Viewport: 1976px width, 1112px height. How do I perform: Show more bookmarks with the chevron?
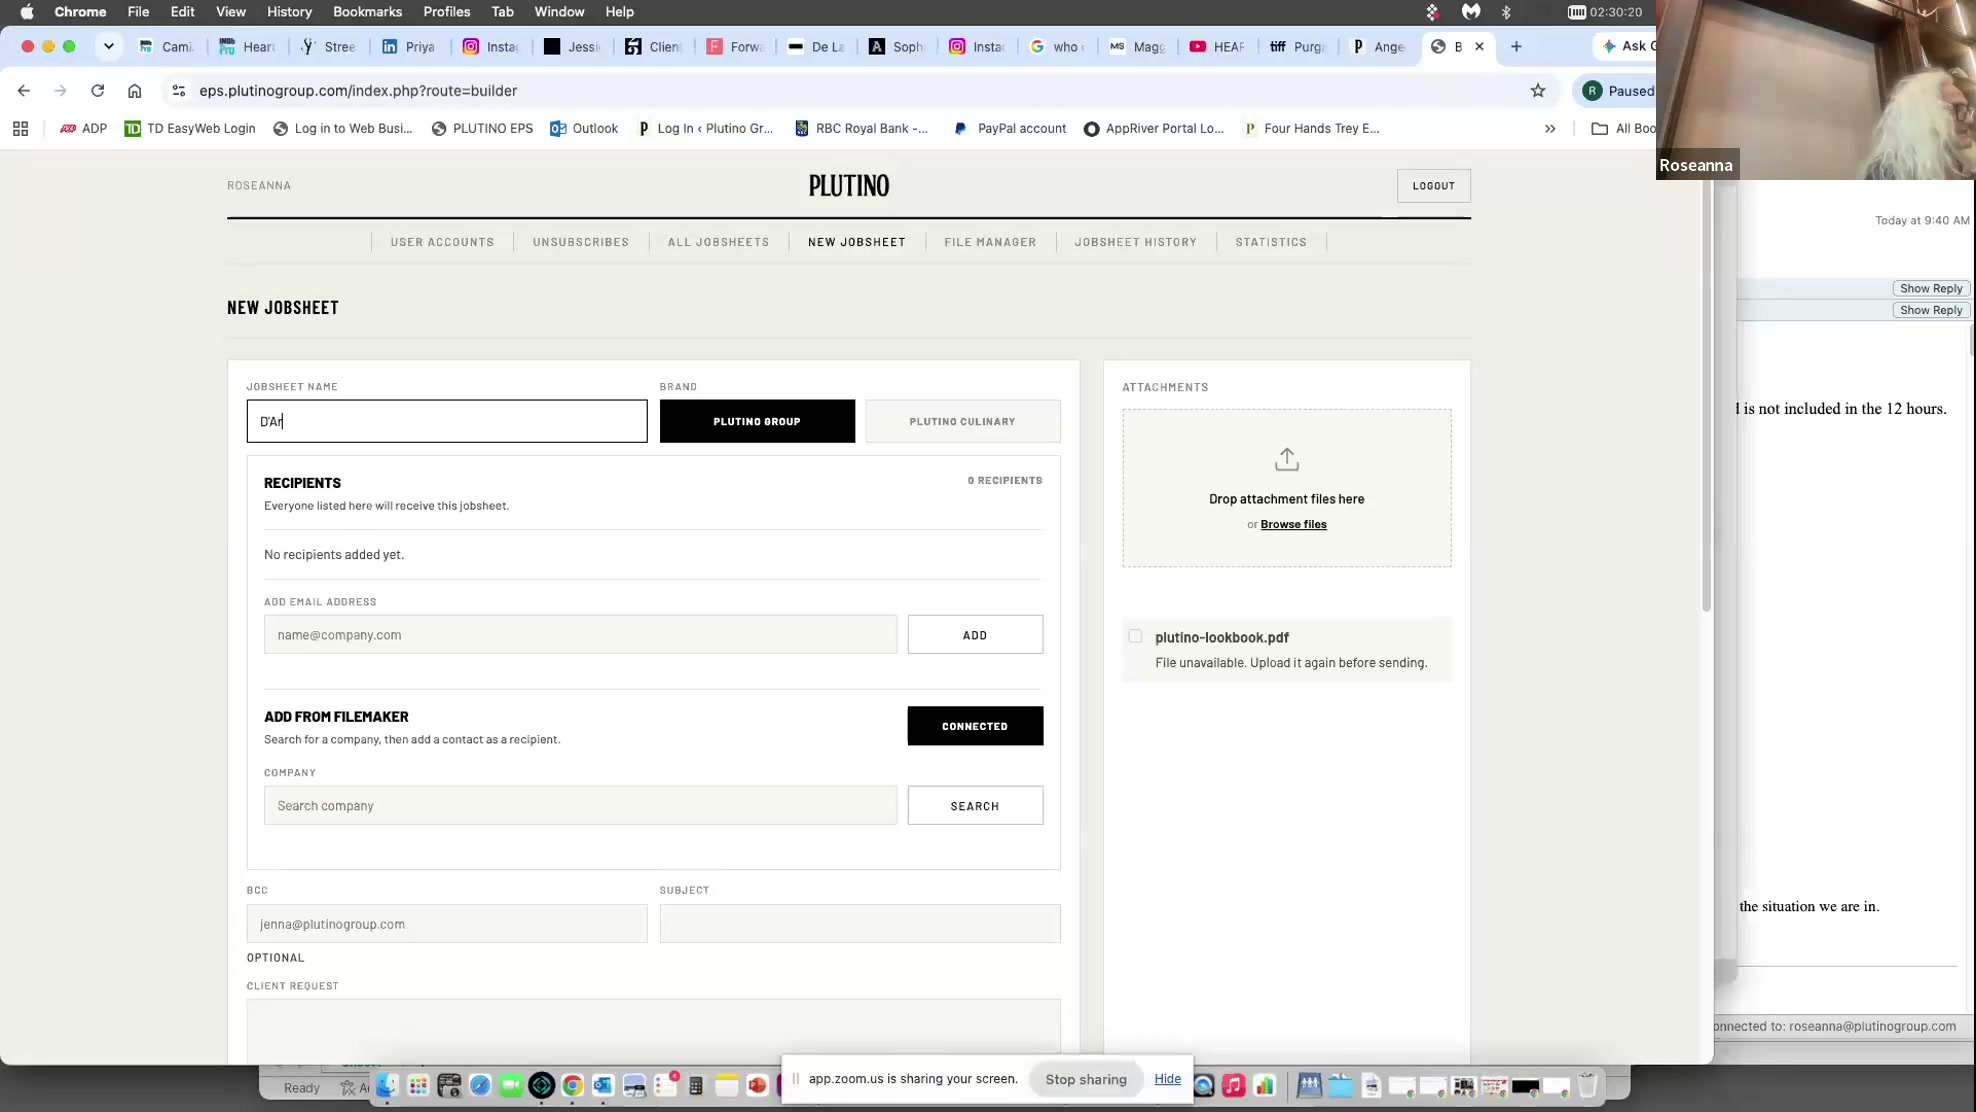tap(1550, 128)
